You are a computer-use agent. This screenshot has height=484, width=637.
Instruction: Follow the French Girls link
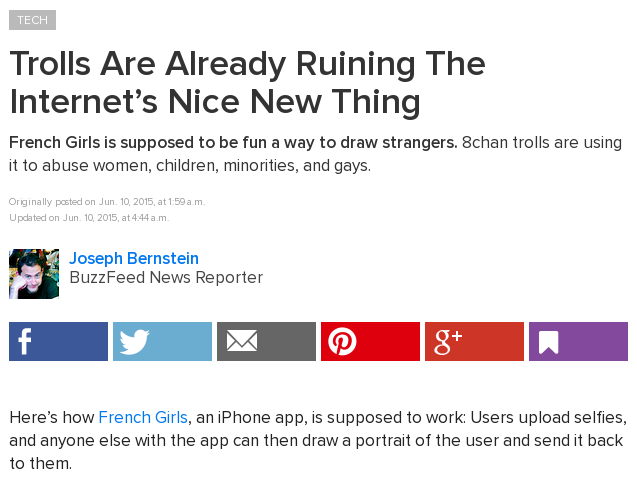pyautogui.click(x=143, y=417)
